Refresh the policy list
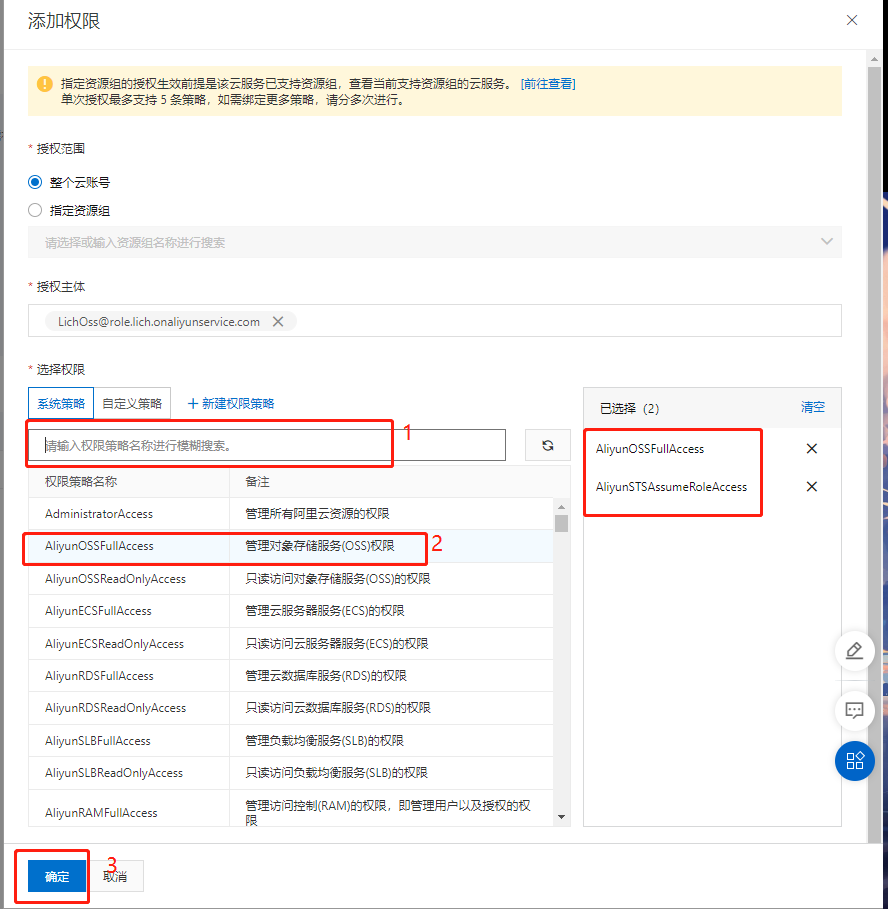 [x=548, y=445]
